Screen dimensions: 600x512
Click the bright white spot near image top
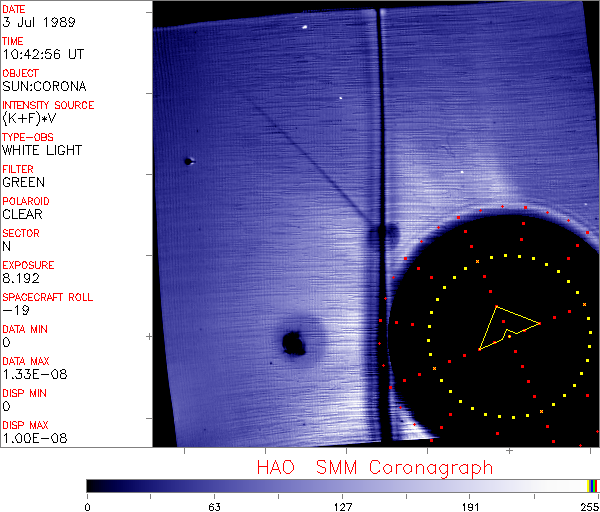pyautogui.click(x=305, y=27)
